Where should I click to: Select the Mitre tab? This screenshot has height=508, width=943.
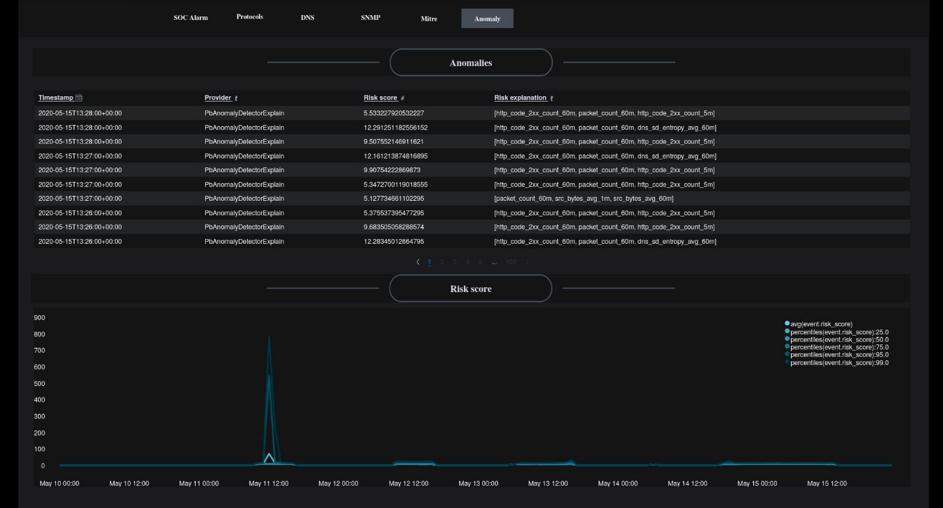tap(429, 18)
